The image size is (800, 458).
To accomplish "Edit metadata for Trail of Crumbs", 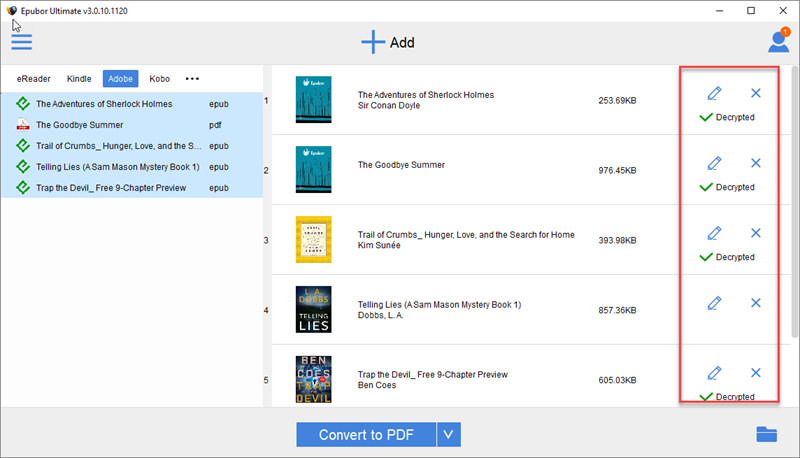I will pos(714,233).
